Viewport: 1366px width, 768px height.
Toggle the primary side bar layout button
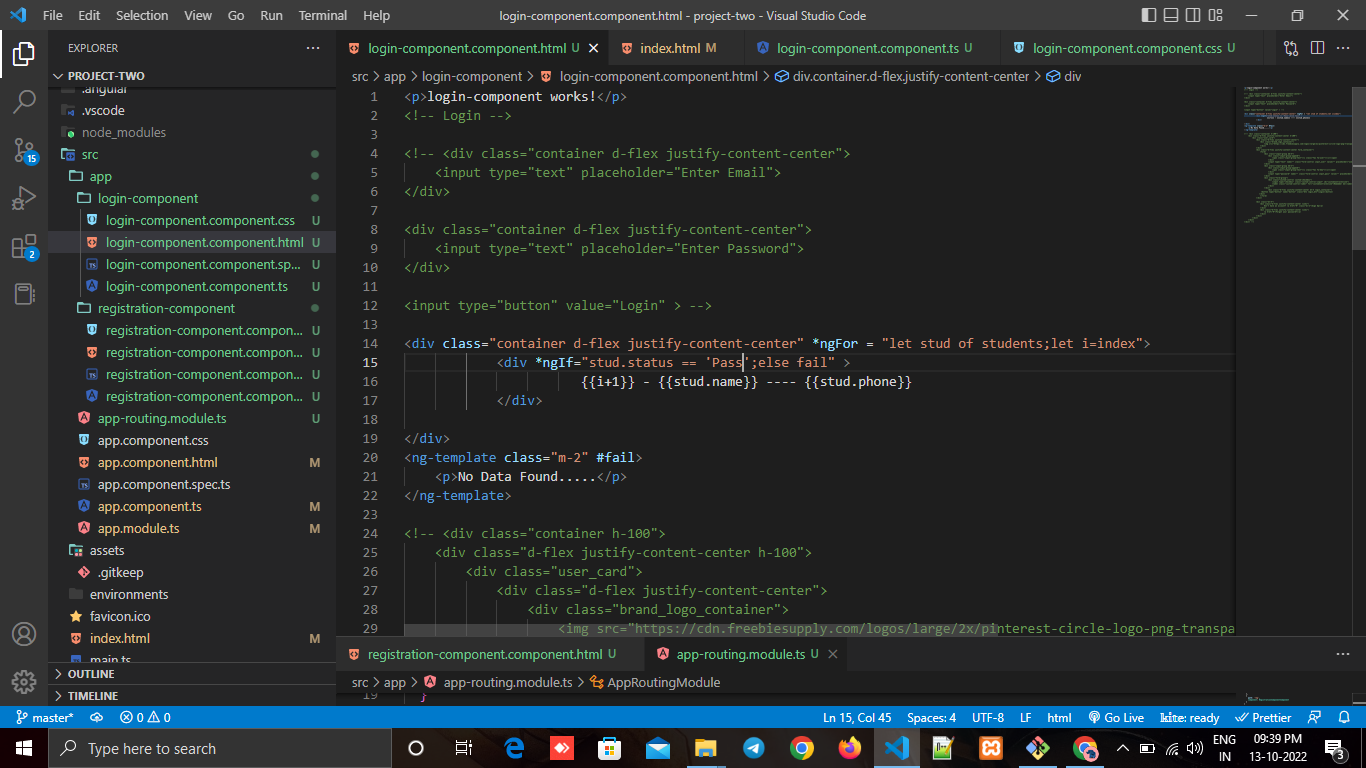[x=1148, y=16]
